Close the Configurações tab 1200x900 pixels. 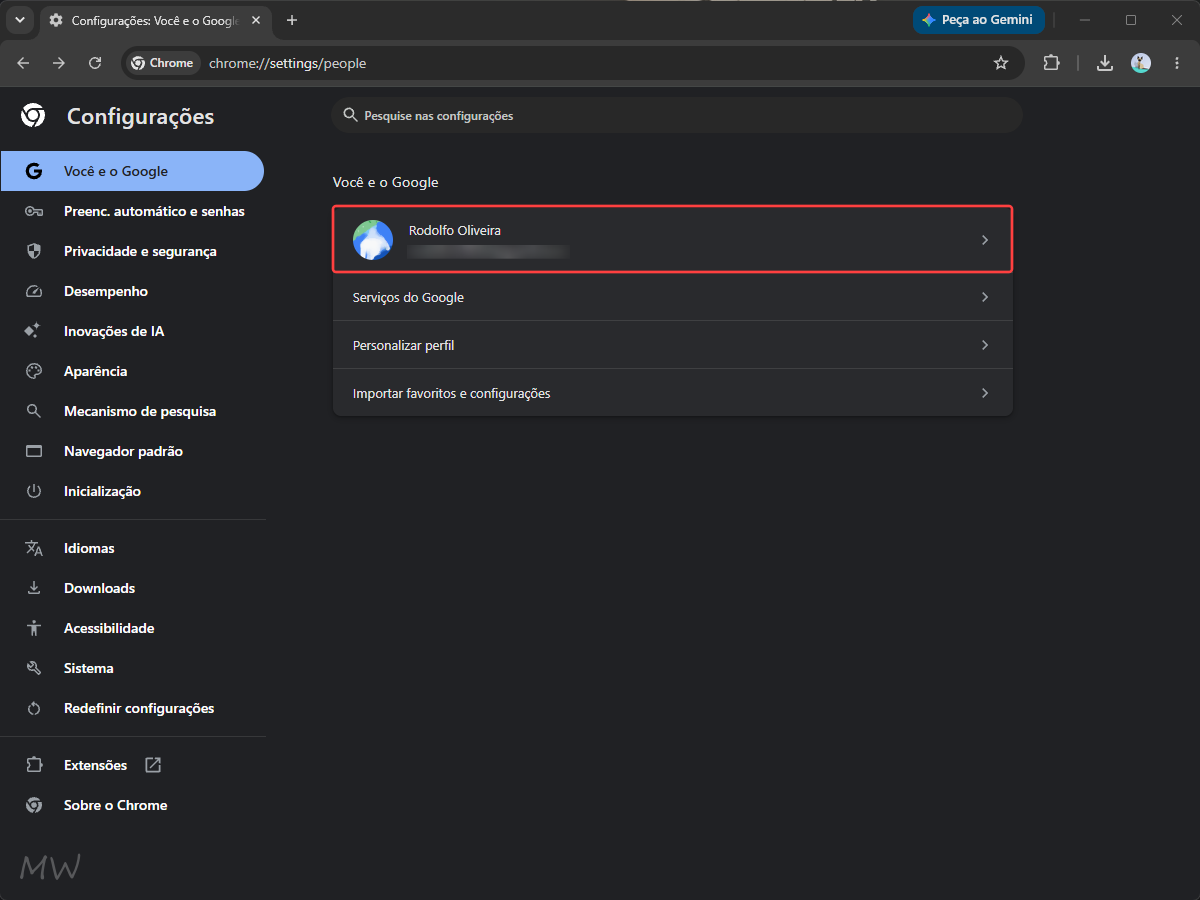point(254,20)
